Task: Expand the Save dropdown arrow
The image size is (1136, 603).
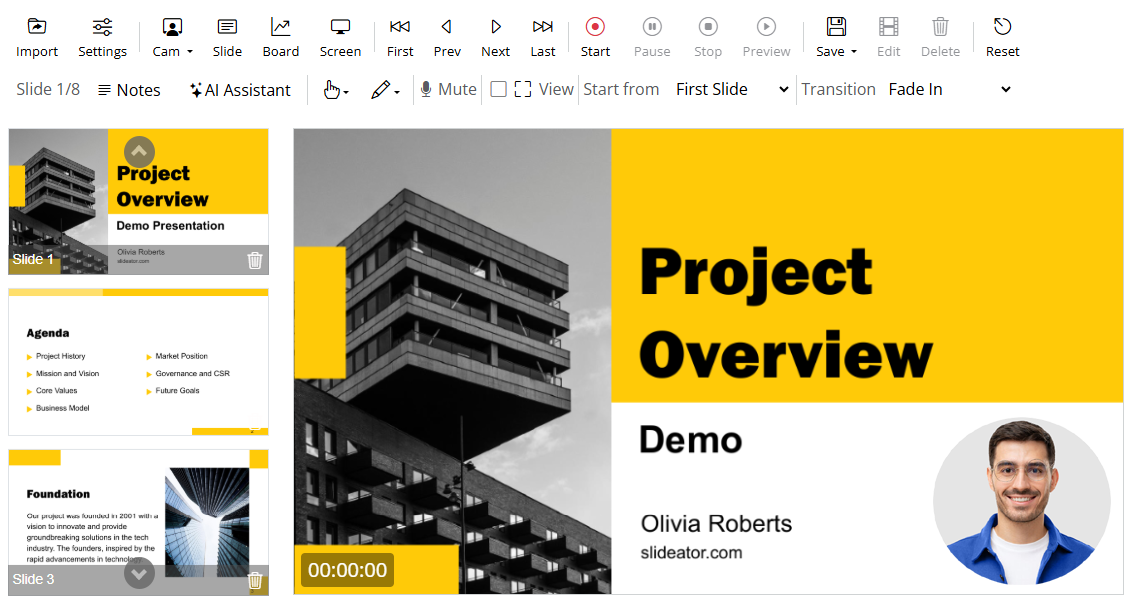Action: pyautogui.click(x=854, y=51)
